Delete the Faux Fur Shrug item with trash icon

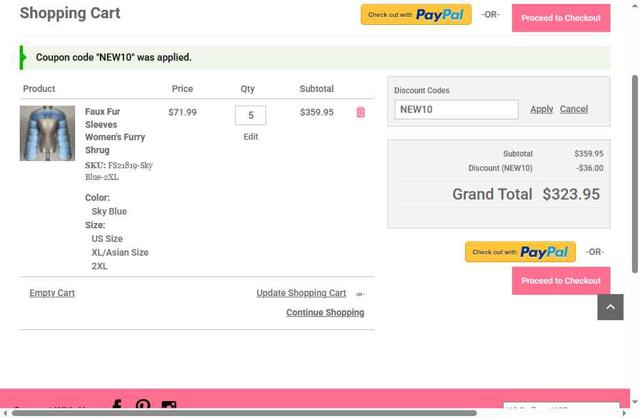pyautogui.click(x=360, y=112)
